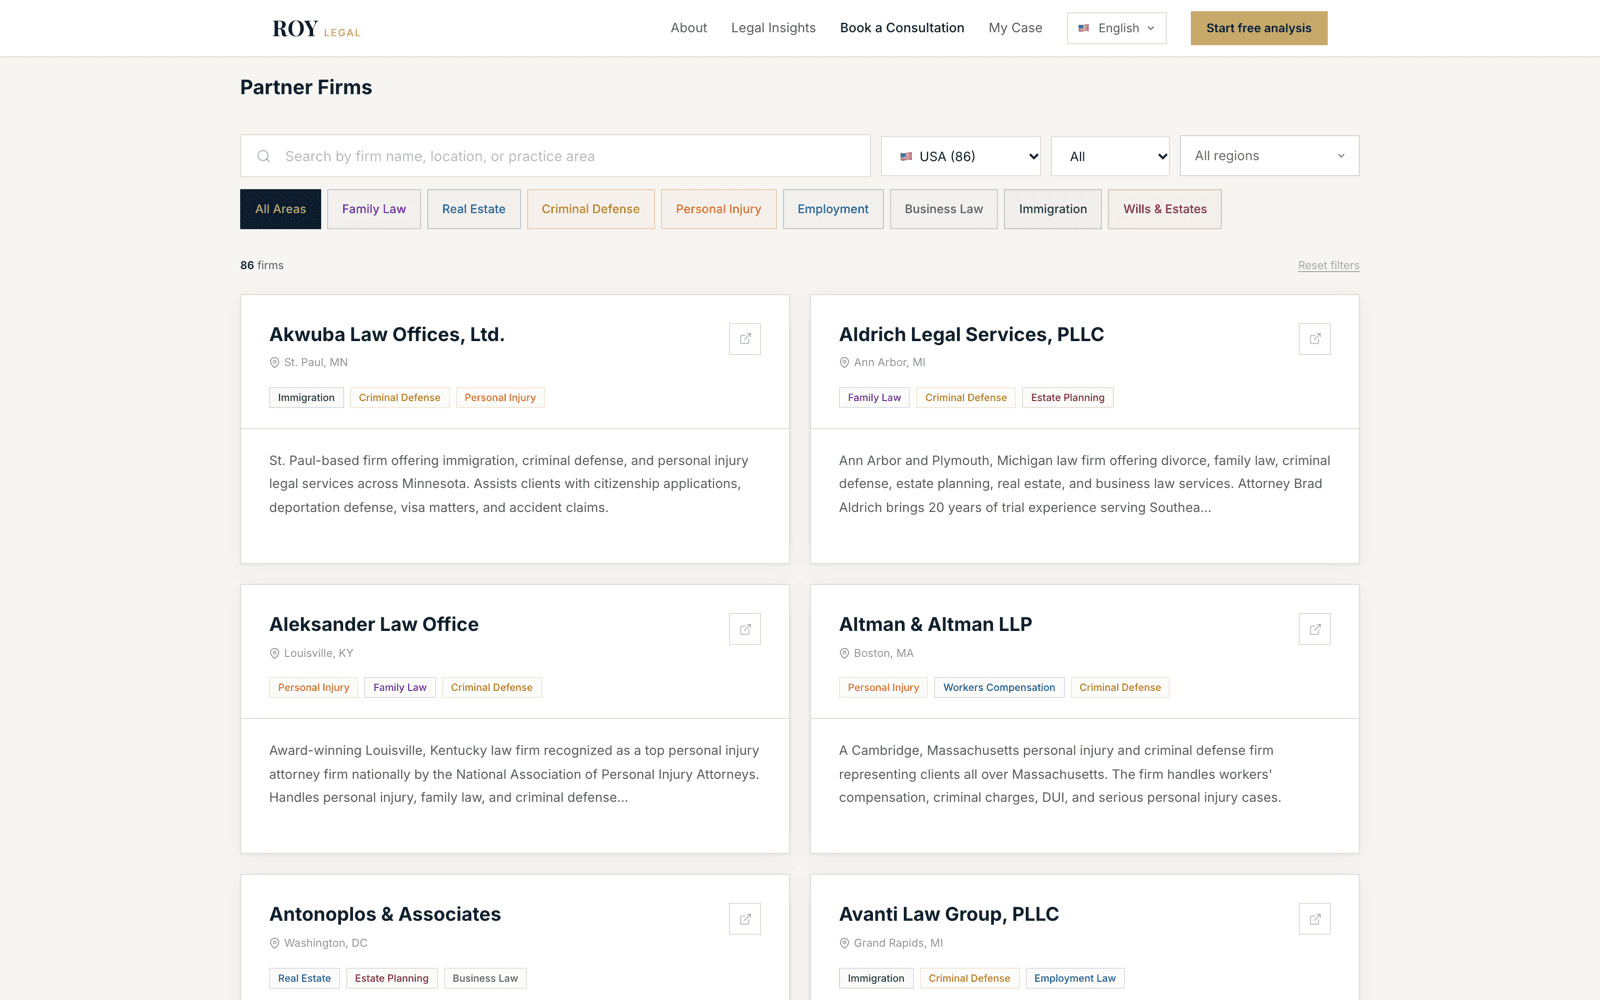Filter by Criminal Defense practice area
The width and height of the screenshot is (1600, 1000).
[x=591, y=209]
